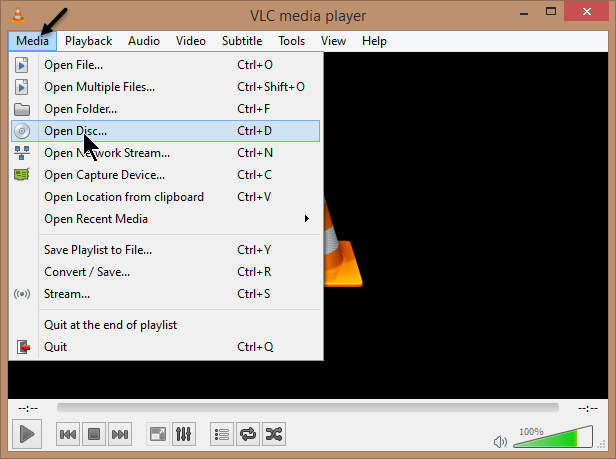Toggle the playlist view
Screen dimensions: 616x459
pyautogui.click(x=222, y=434)
